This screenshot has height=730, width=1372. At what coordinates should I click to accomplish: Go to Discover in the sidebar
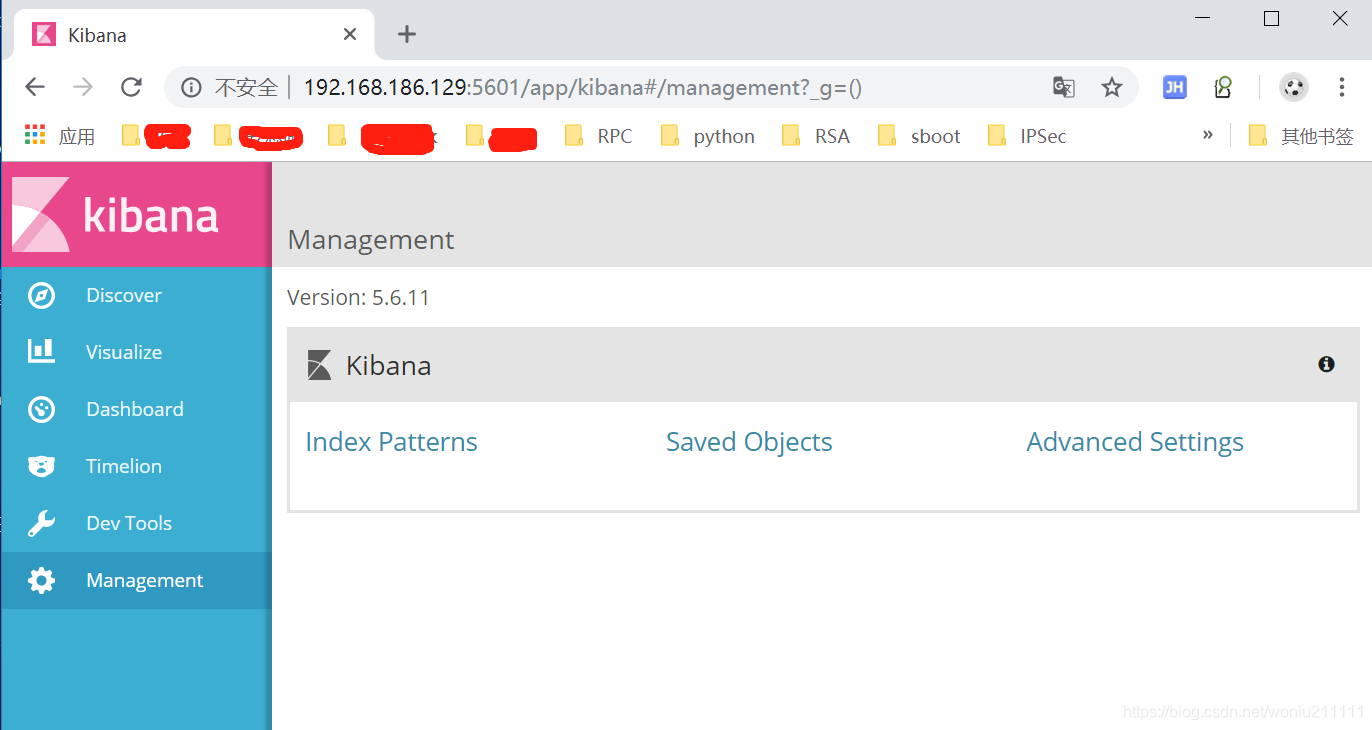(136, 295)
